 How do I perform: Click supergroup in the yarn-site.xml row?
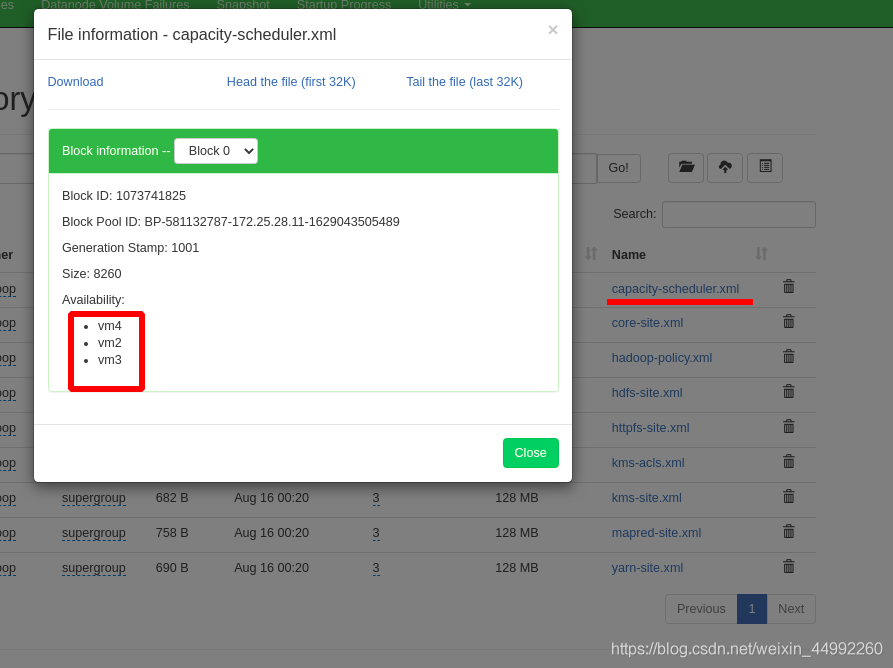93,568
